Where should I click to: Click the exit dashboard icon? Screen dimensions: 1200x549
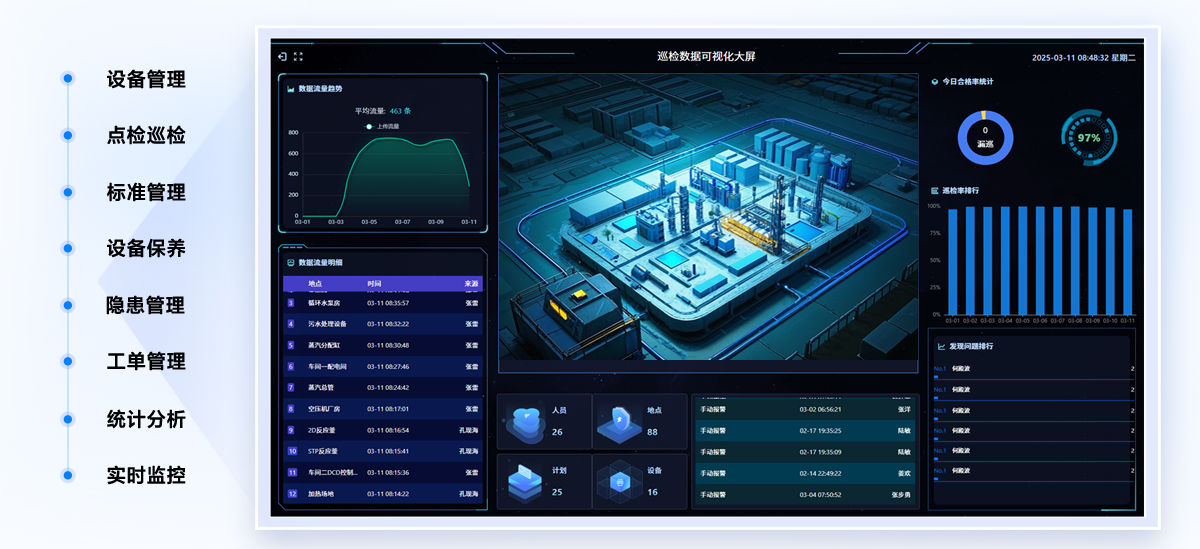(x=283, y=57)
